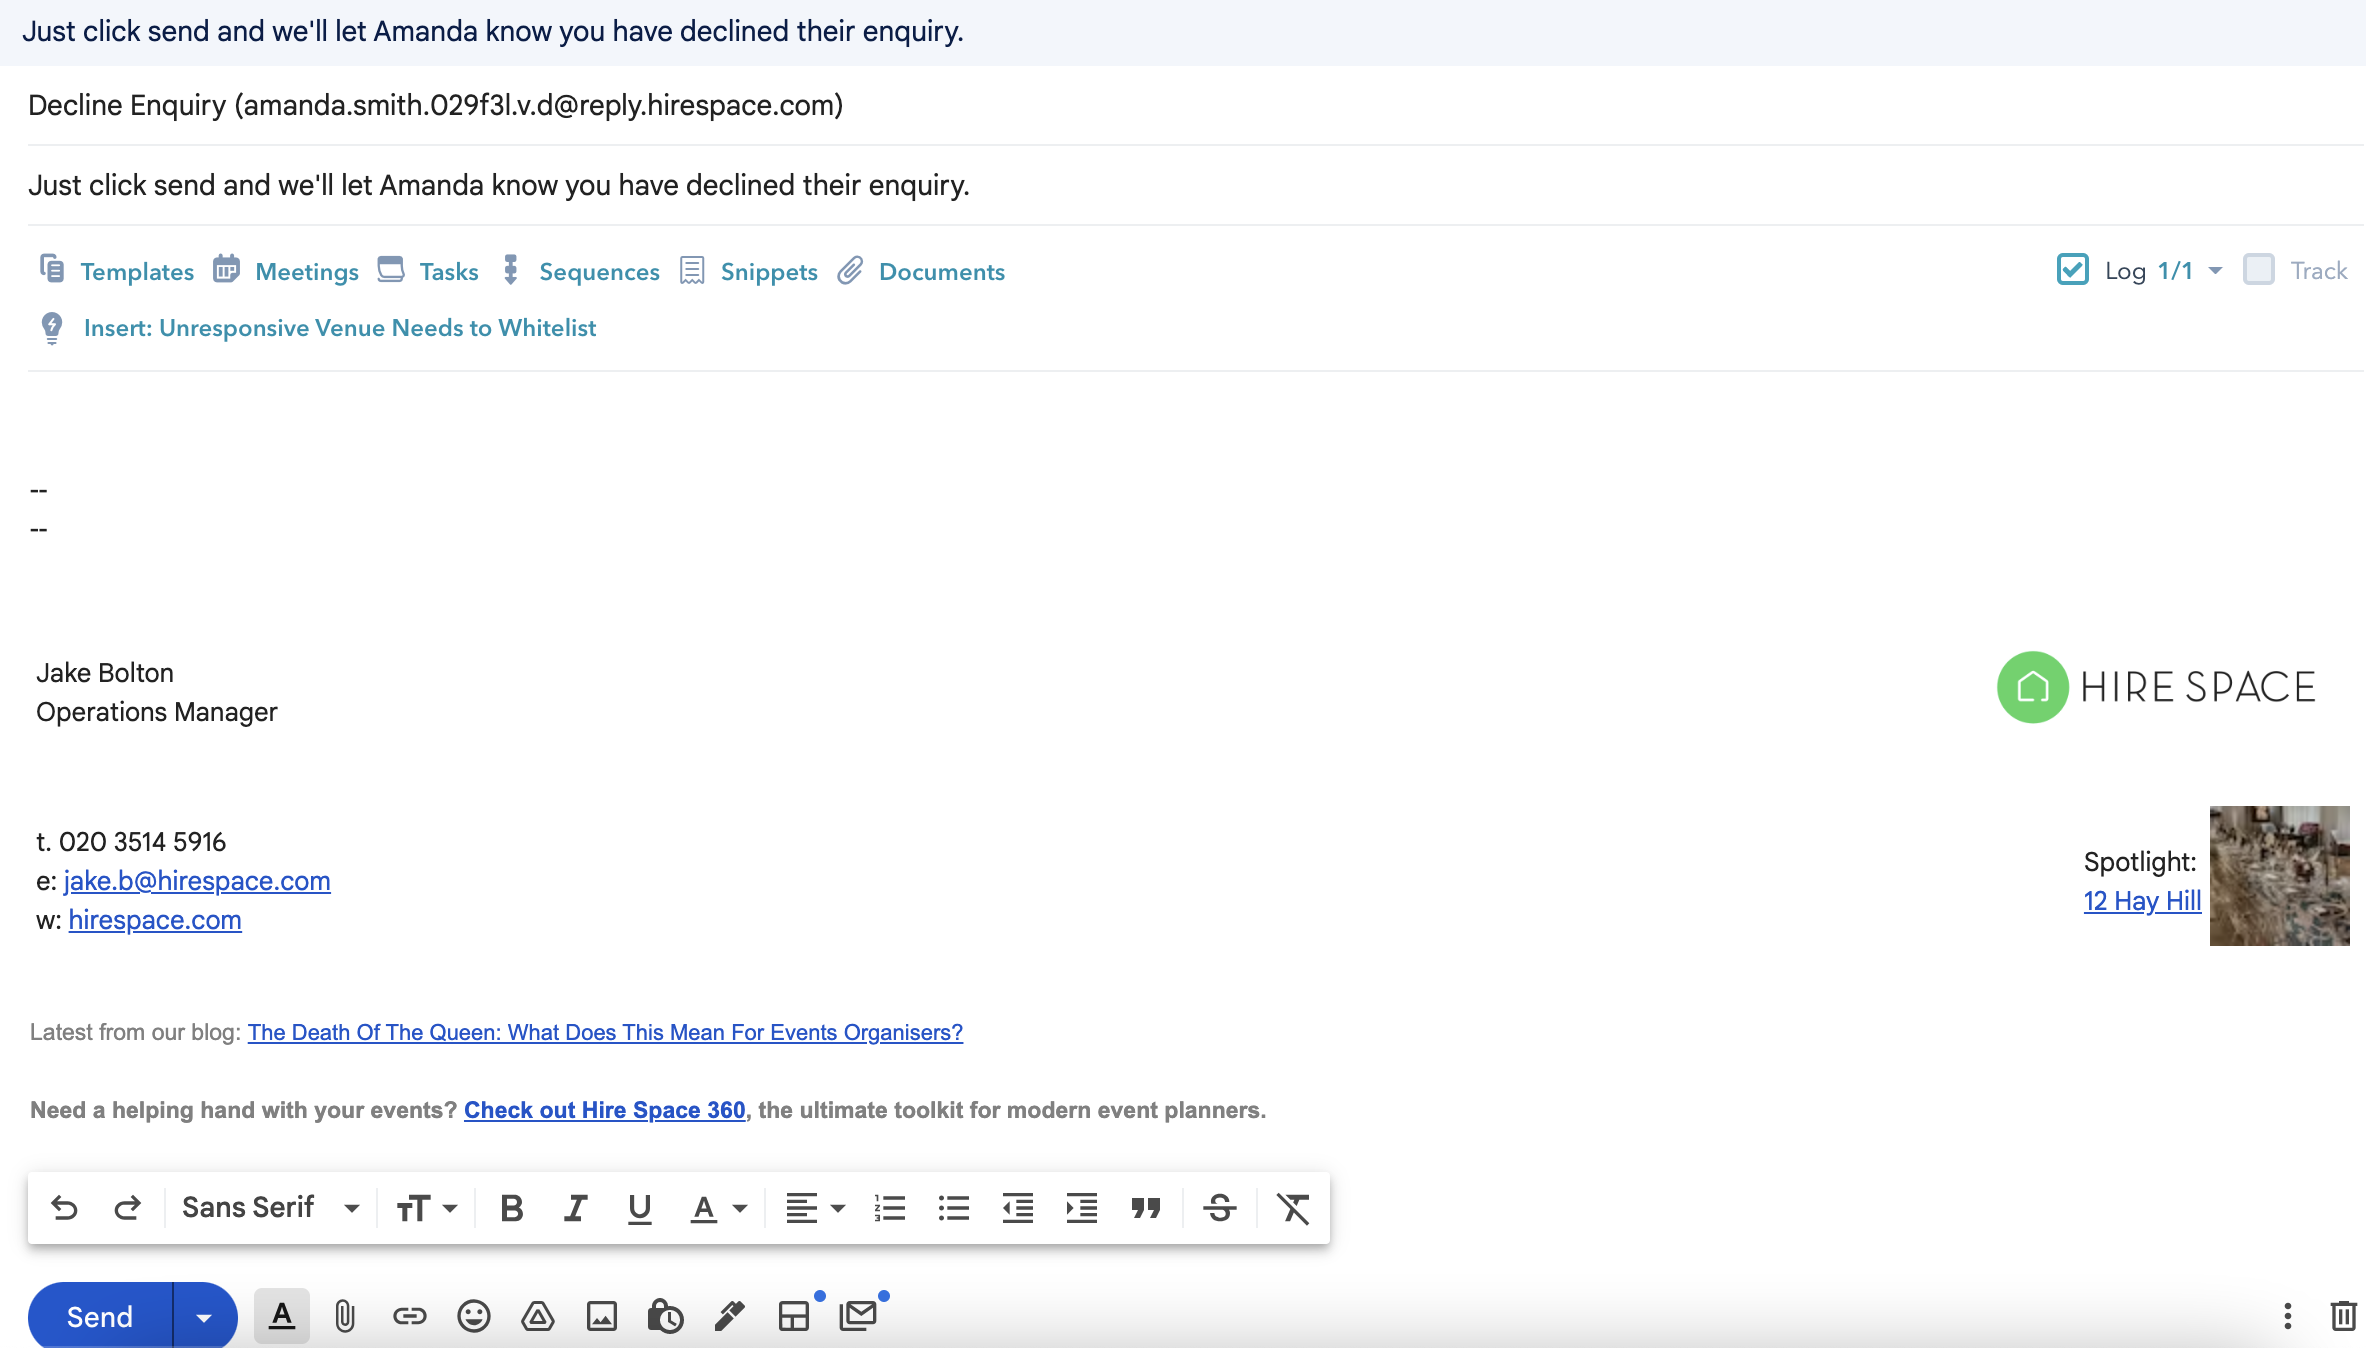The image size is (2366, 1348).
Task: Undo last edit
Action: pos(64,1208)
